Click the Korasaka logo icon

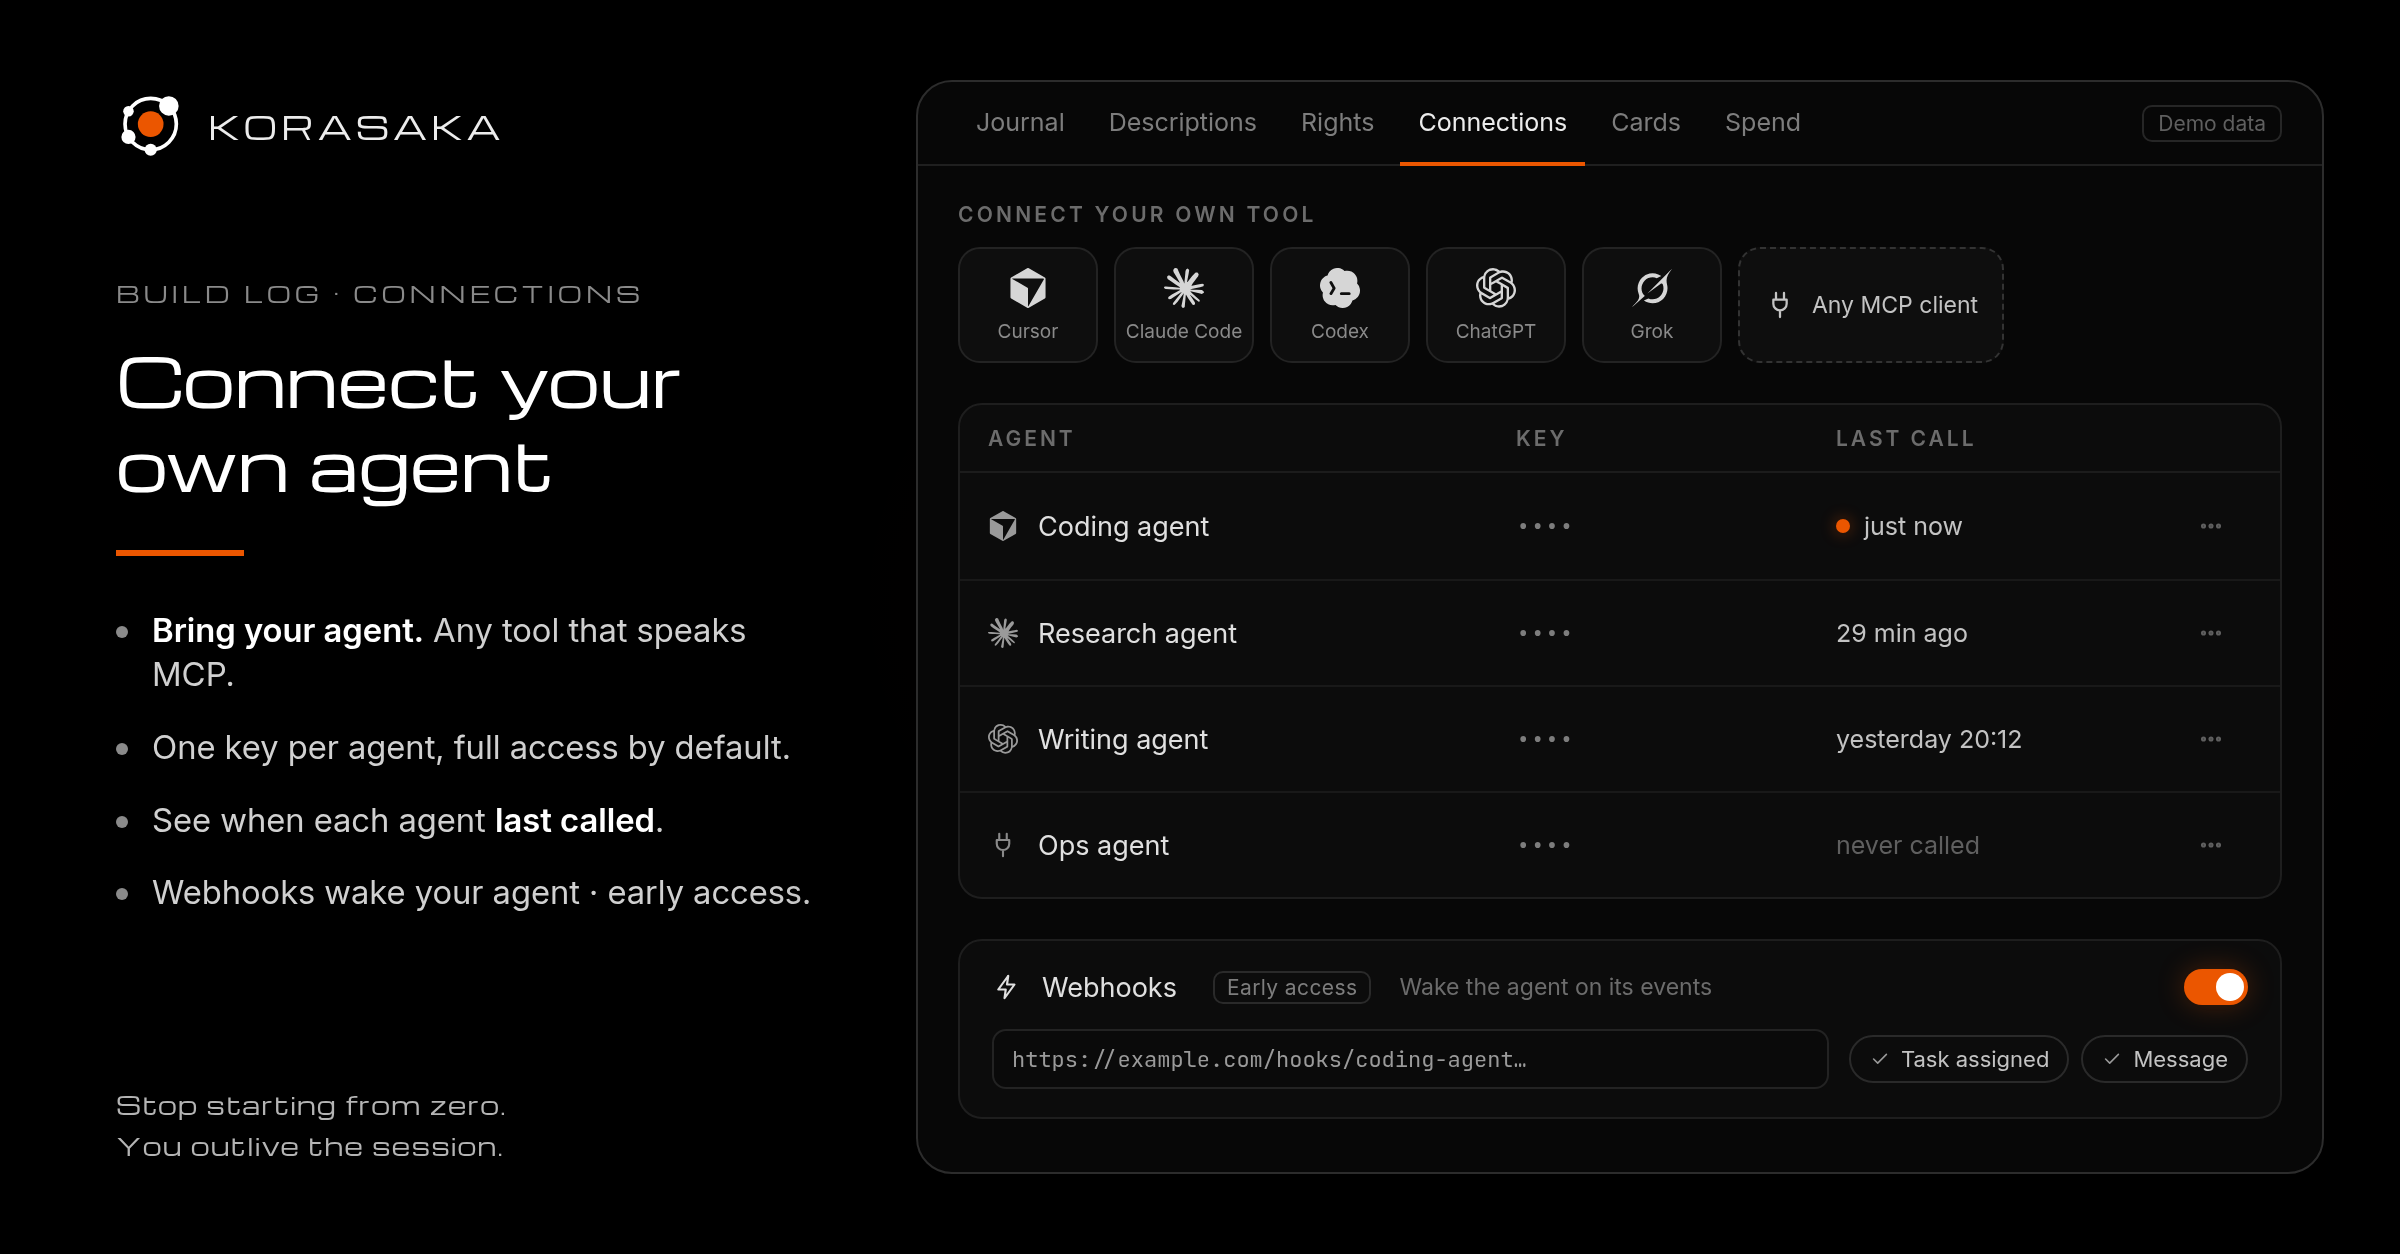150,125
